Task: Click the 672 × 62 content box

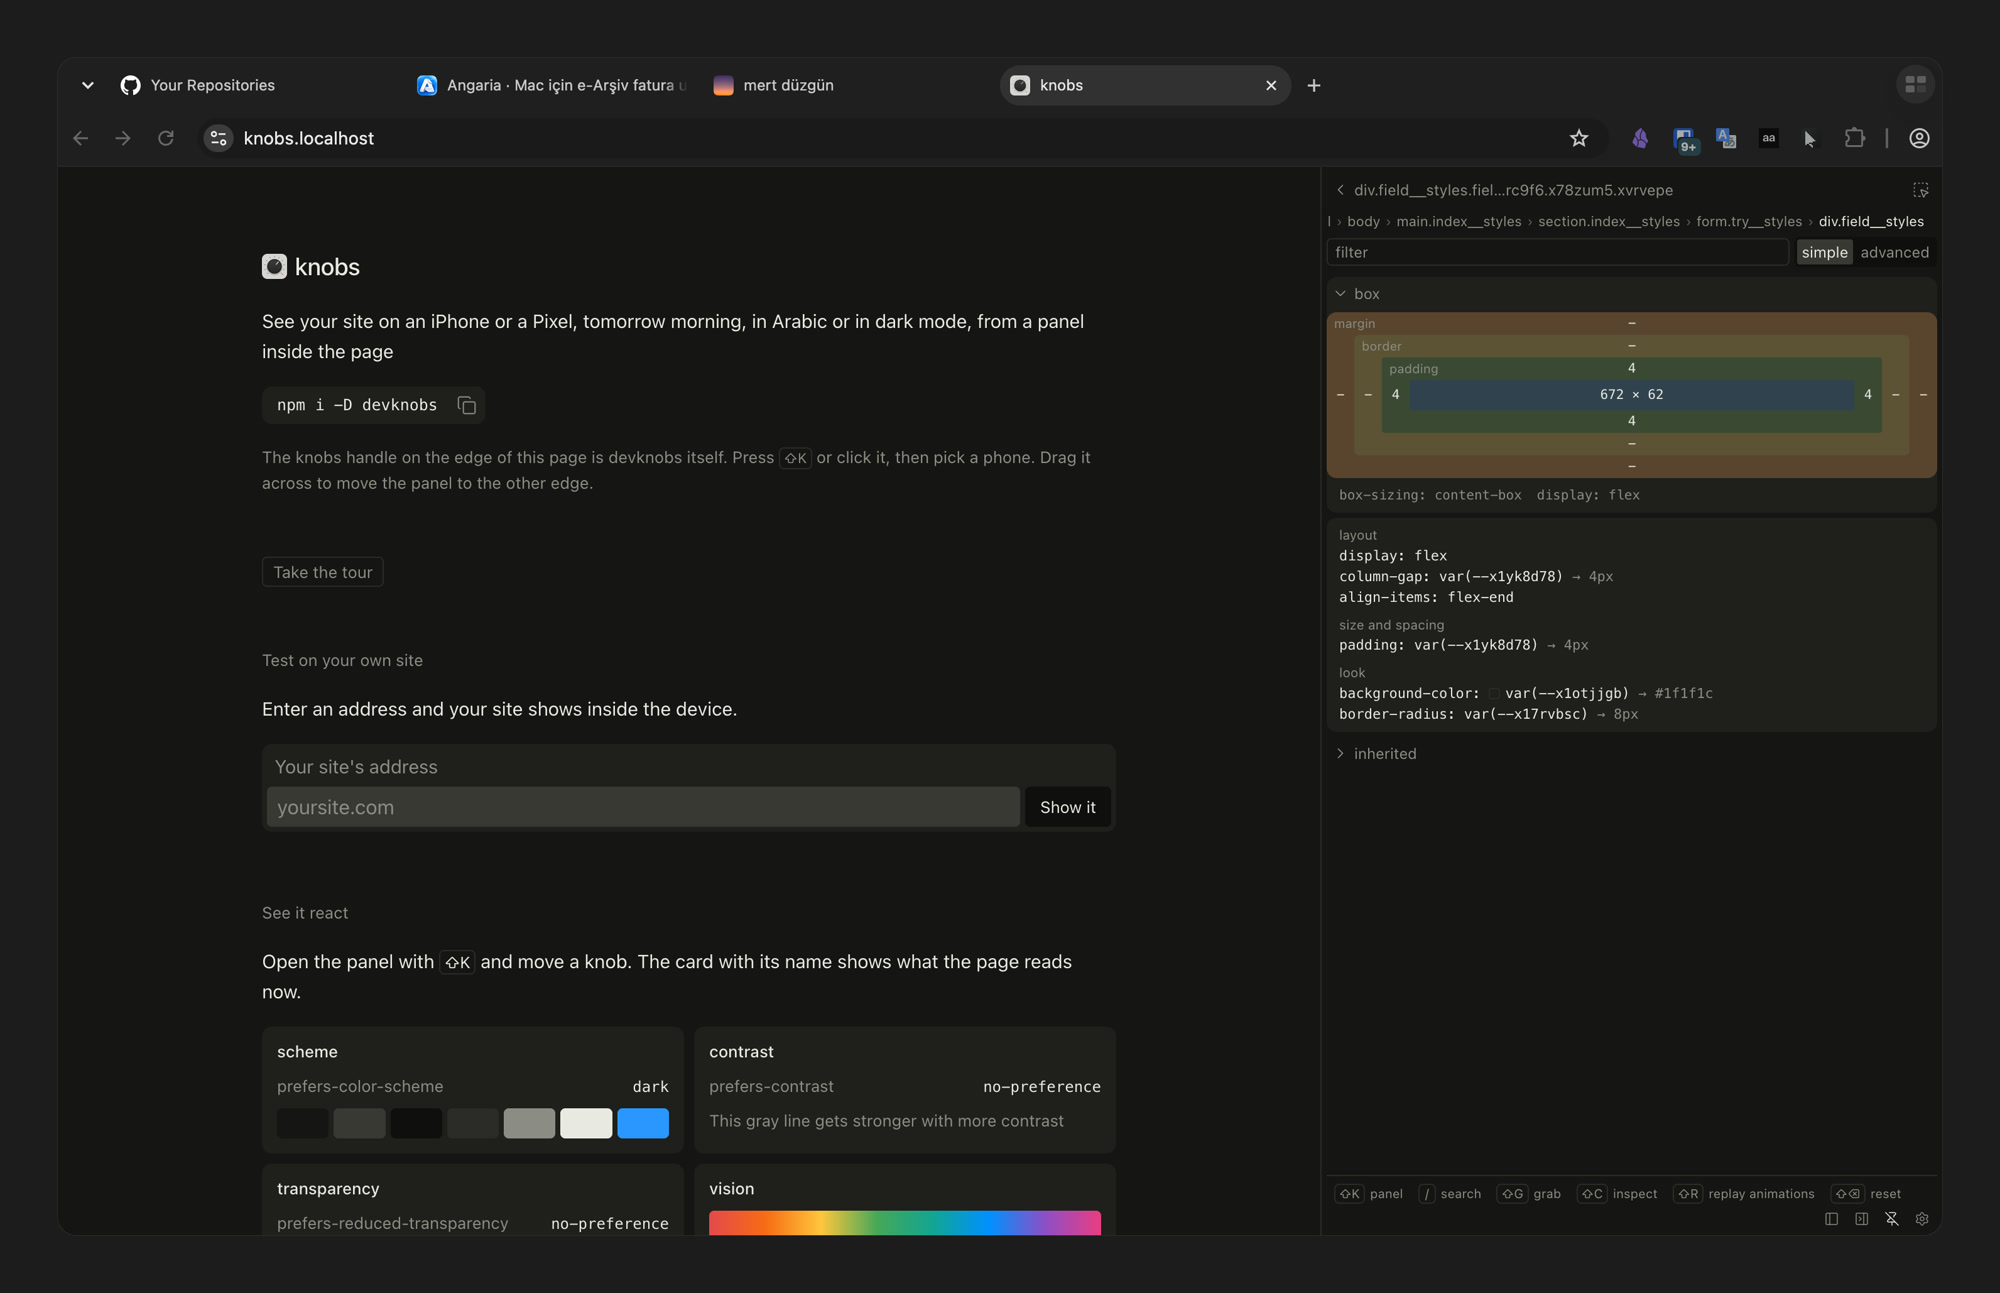Action: [x=1631, y=395]
